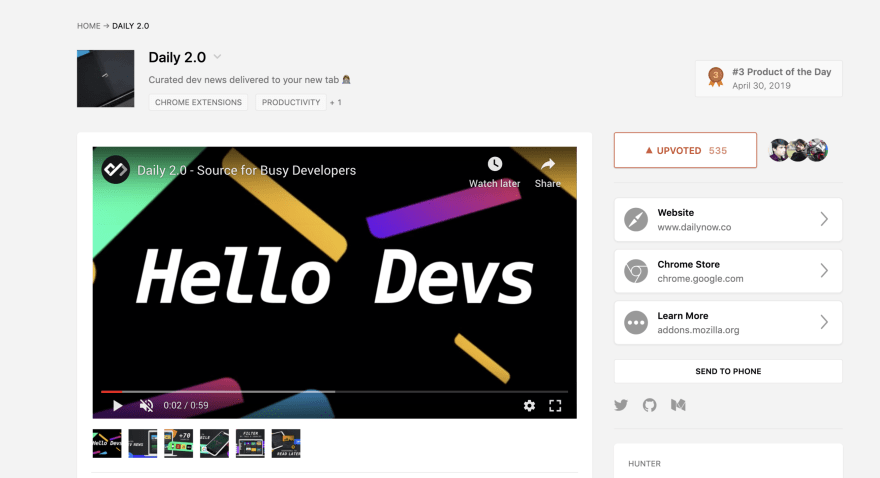The width and height of the screenshot is (880, 478).
Task: Click the Daily 2.0 breadcrumb text
Action: [131, 26]
